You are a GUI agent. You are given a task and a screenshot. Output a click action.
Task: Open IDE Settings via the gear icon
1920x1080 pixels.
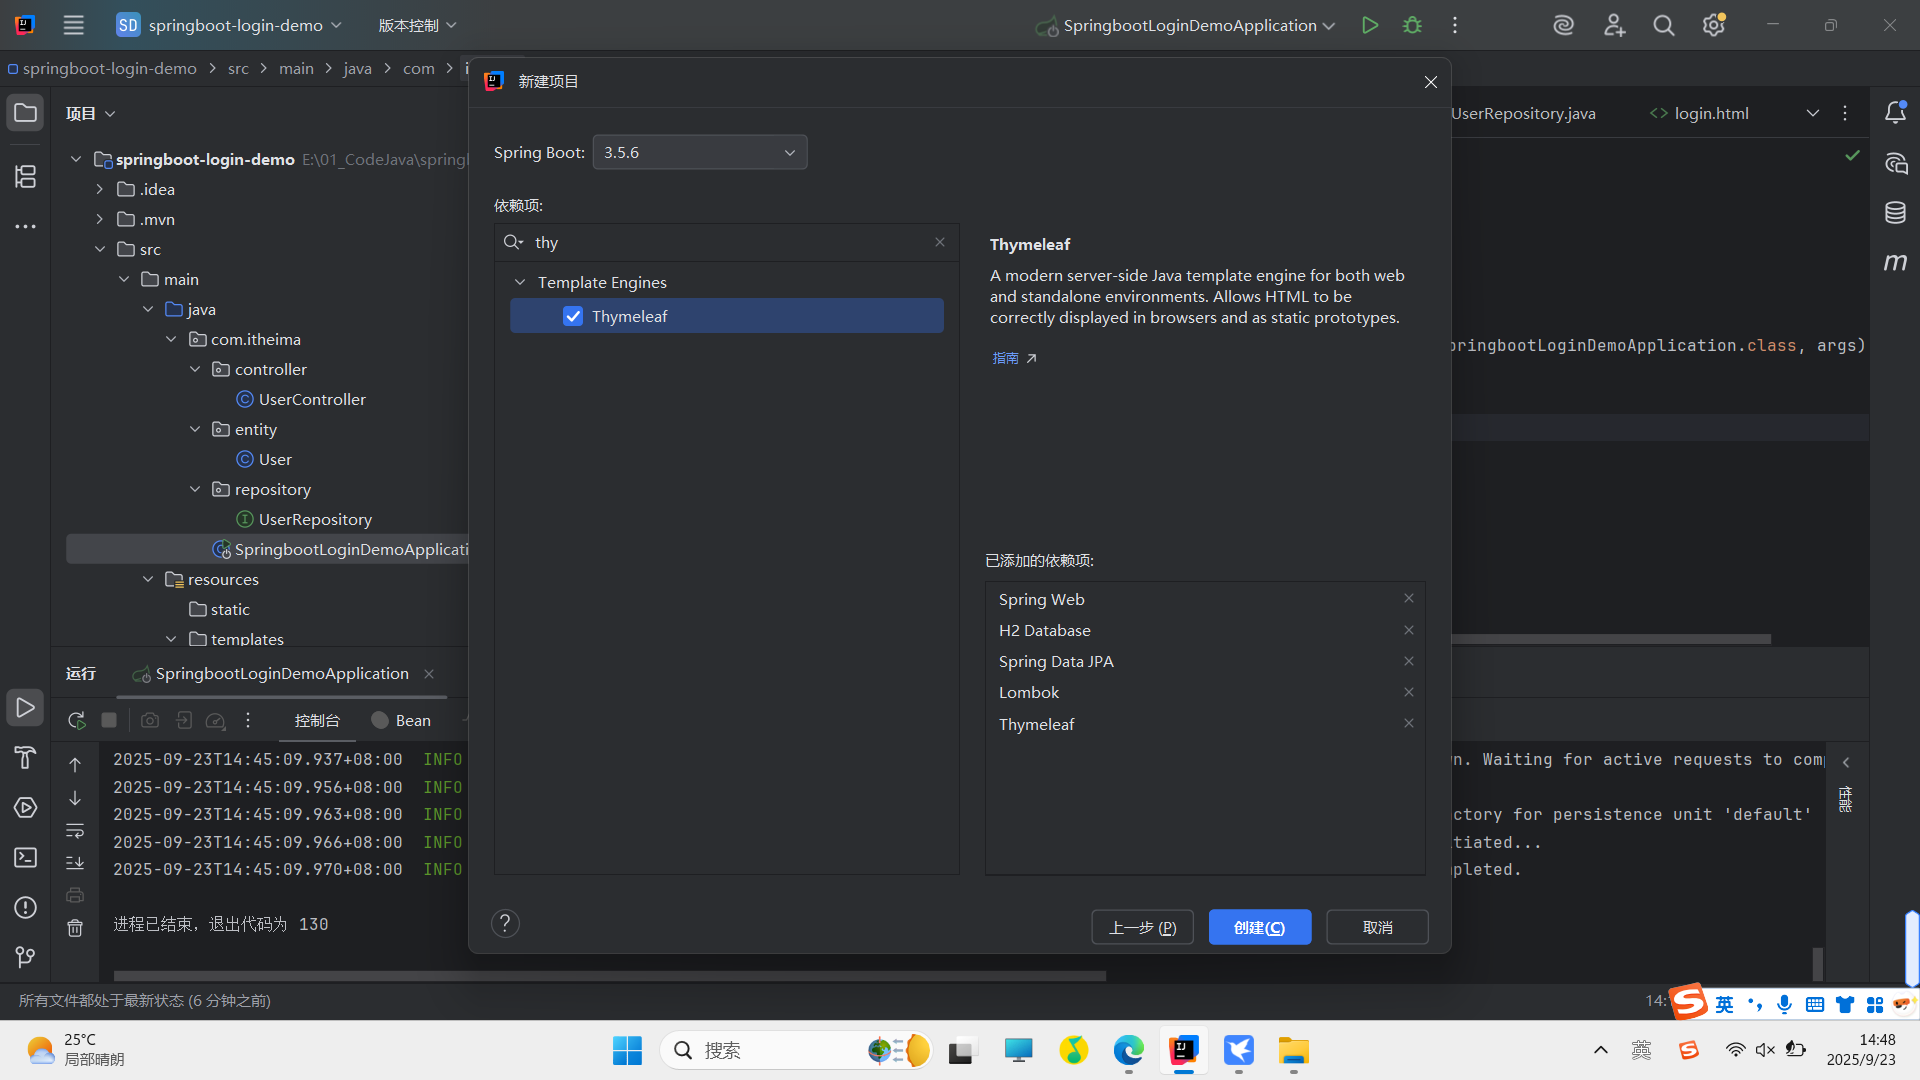pos(1714,25)
